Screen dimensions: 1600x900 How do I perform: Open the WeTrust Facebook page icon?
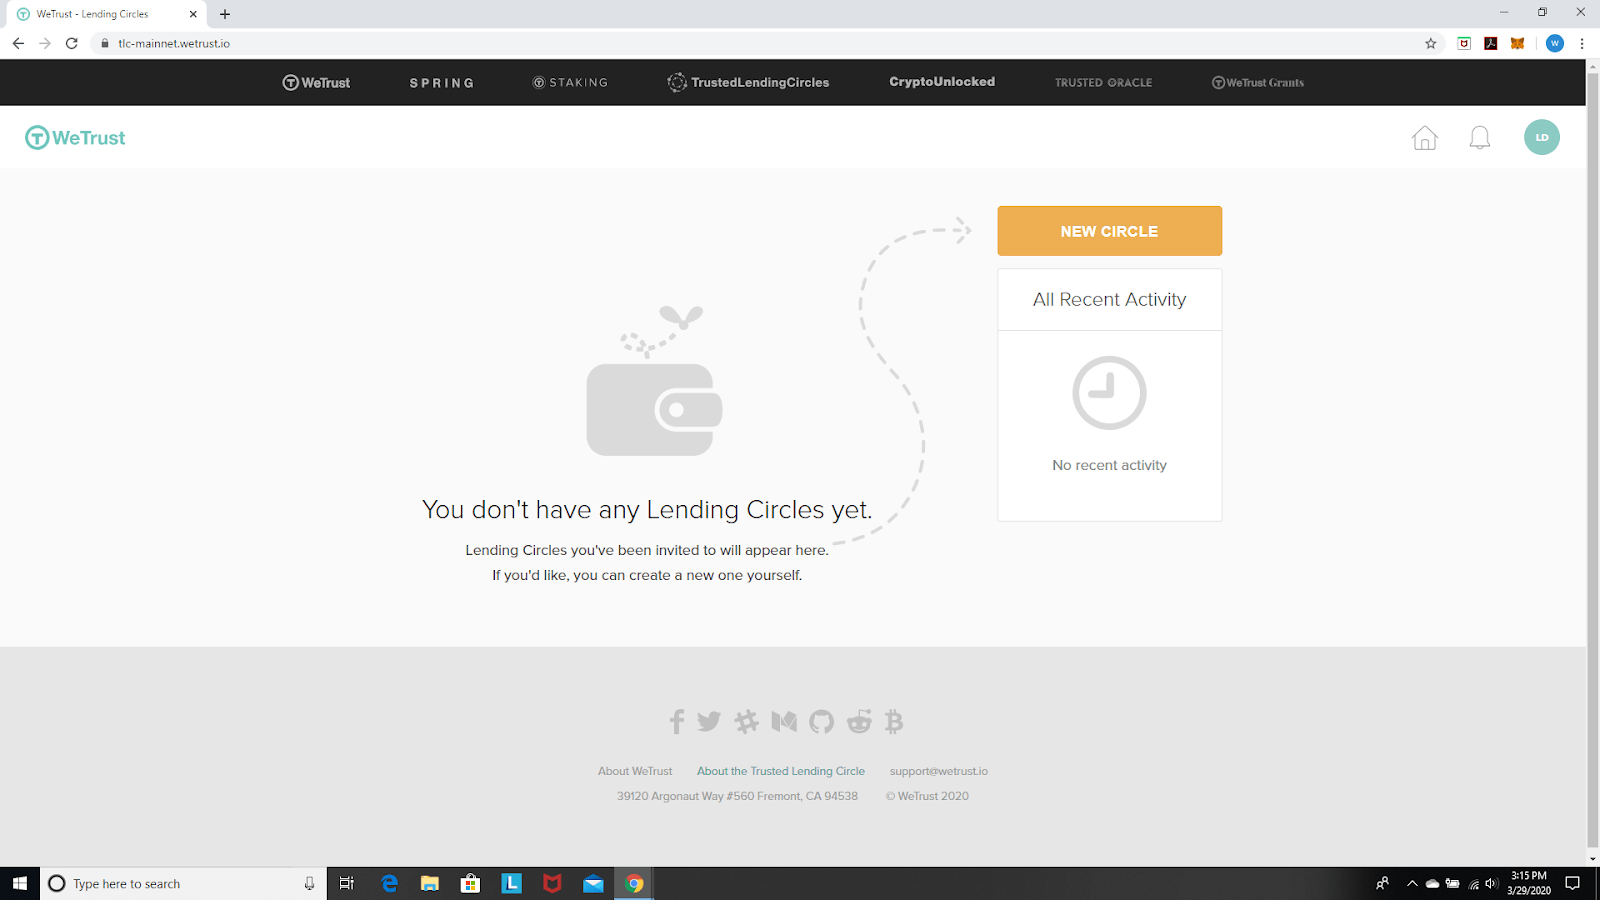point(677,721)
